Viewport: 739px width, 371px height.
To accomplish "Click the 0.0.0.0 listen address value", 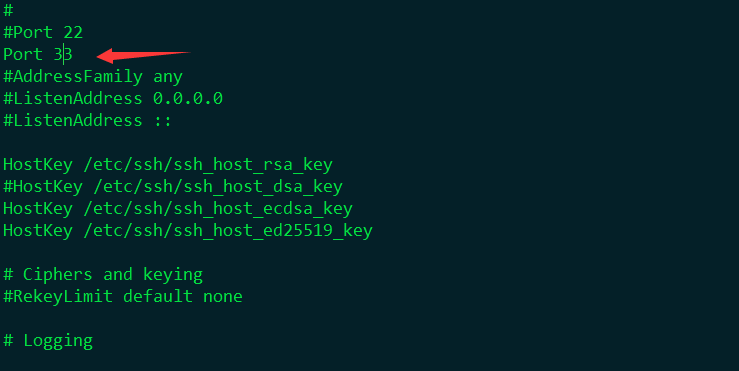I will [188, 99].
